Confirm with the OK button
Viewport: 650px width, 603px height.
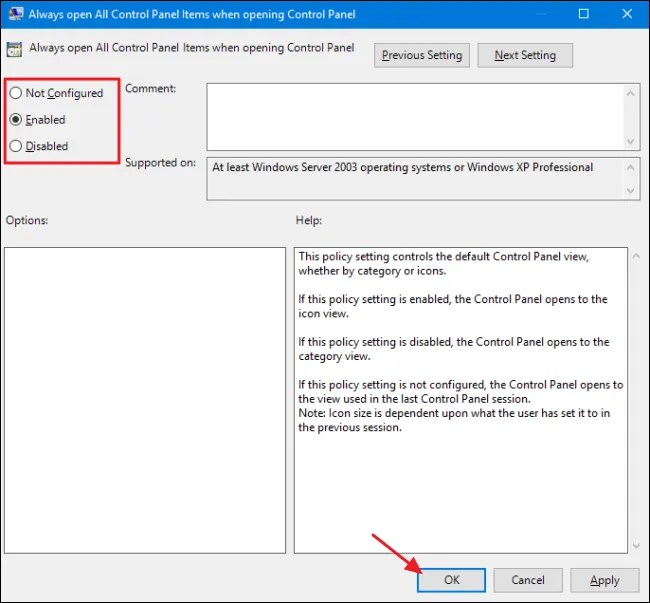tap(451, 580)
